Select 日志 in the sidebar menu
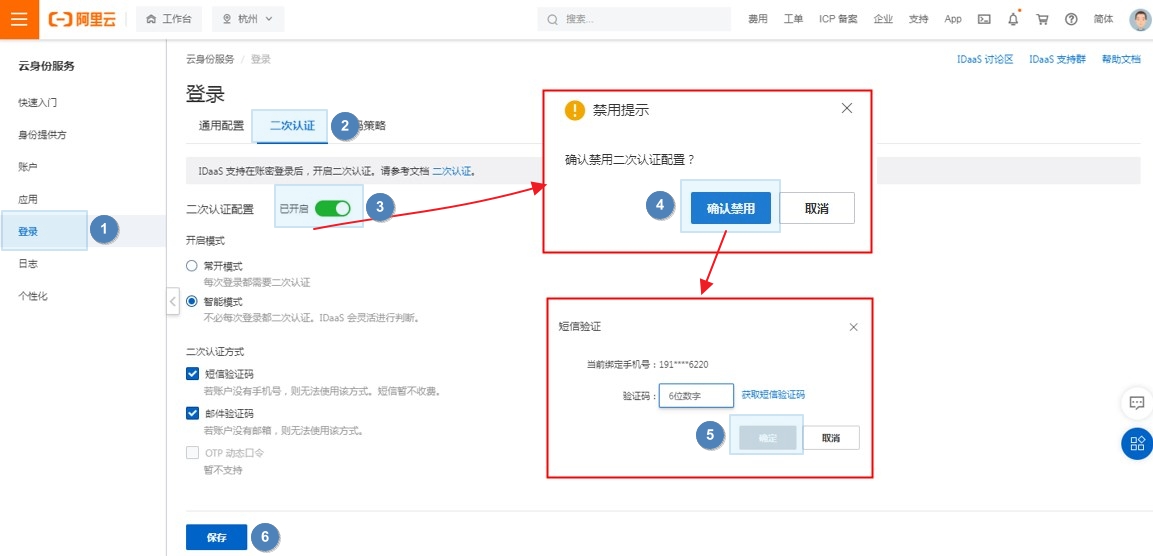The image size is (1153, 556). (28, 264)
